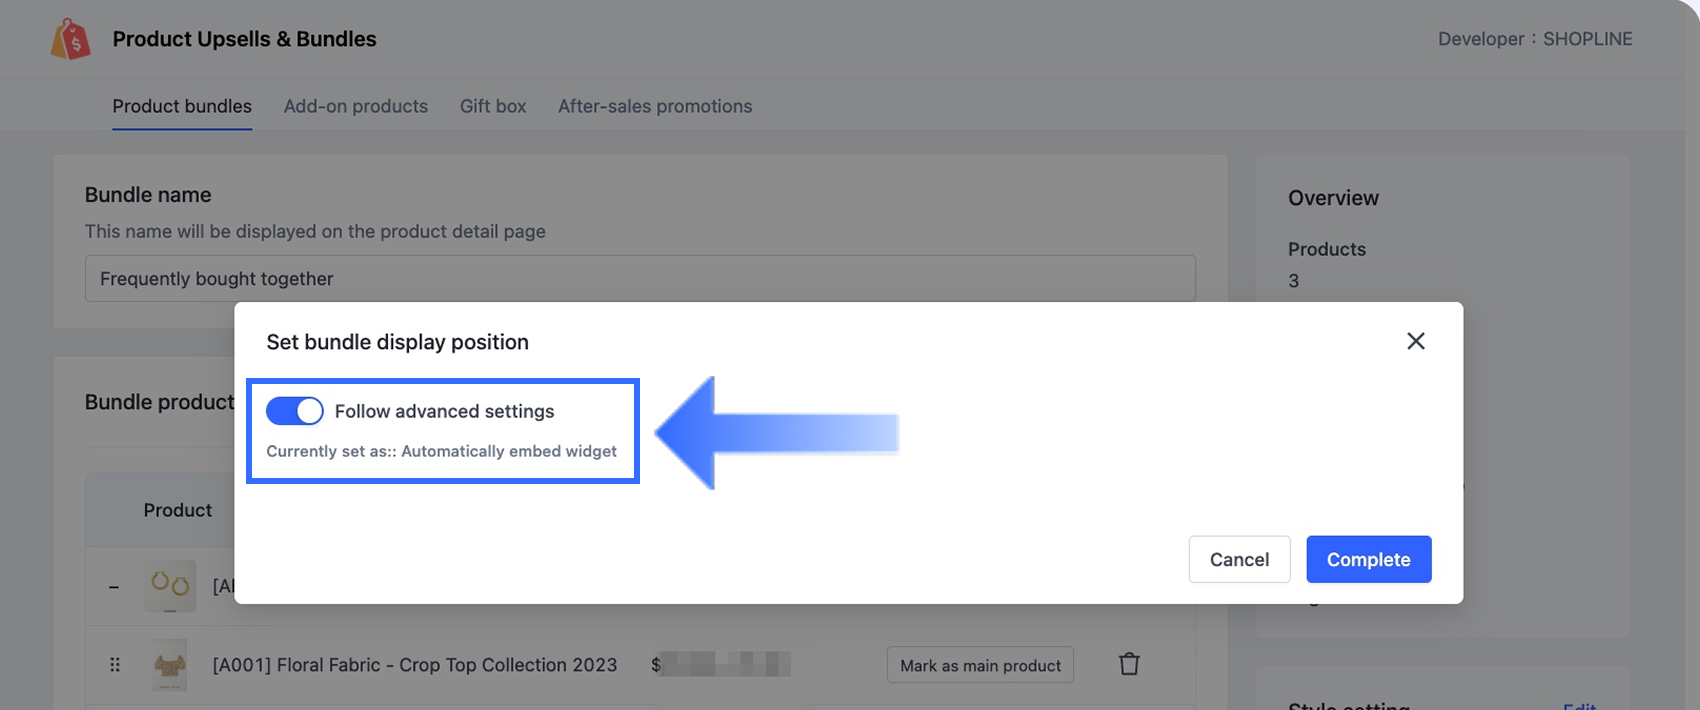The height and width of the screenshot is (710, 1700).
Task: Click the Floral Fabric Crop Top product name
Action: pyautogui.click(x=414, y=665)
